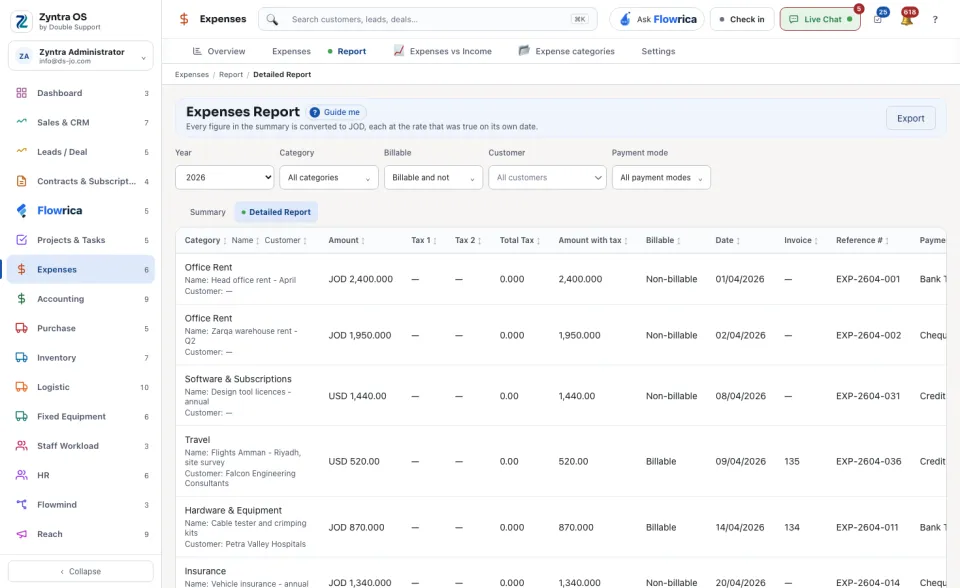Click the Ask Flowrica button
960x588 pixels.
pyautogui.click(x=657, y=20)
